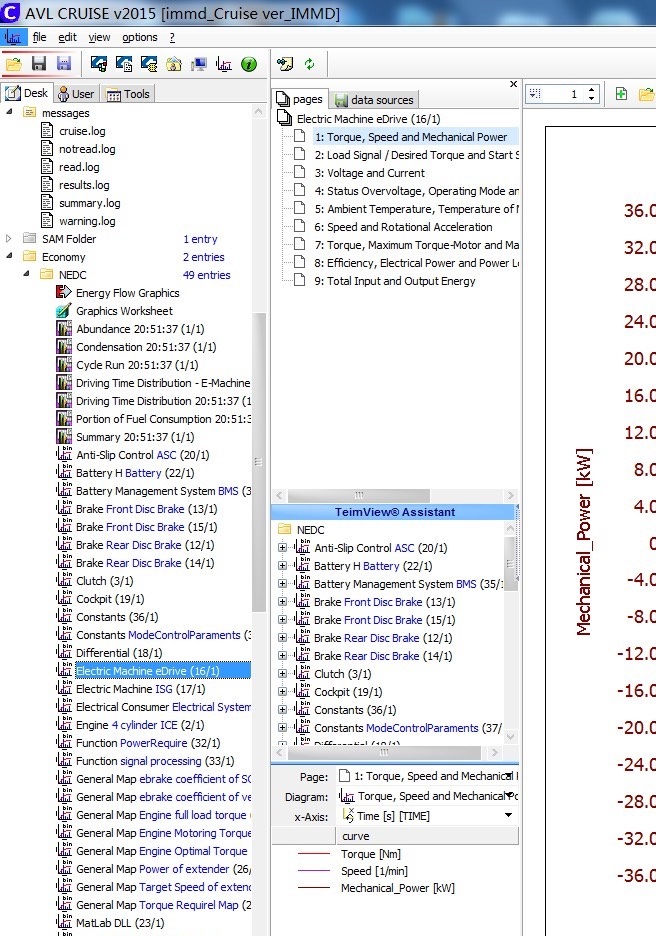Expand Battery H Battery in TeimView Assistant

pyautogui.click(x=282, y=565)
